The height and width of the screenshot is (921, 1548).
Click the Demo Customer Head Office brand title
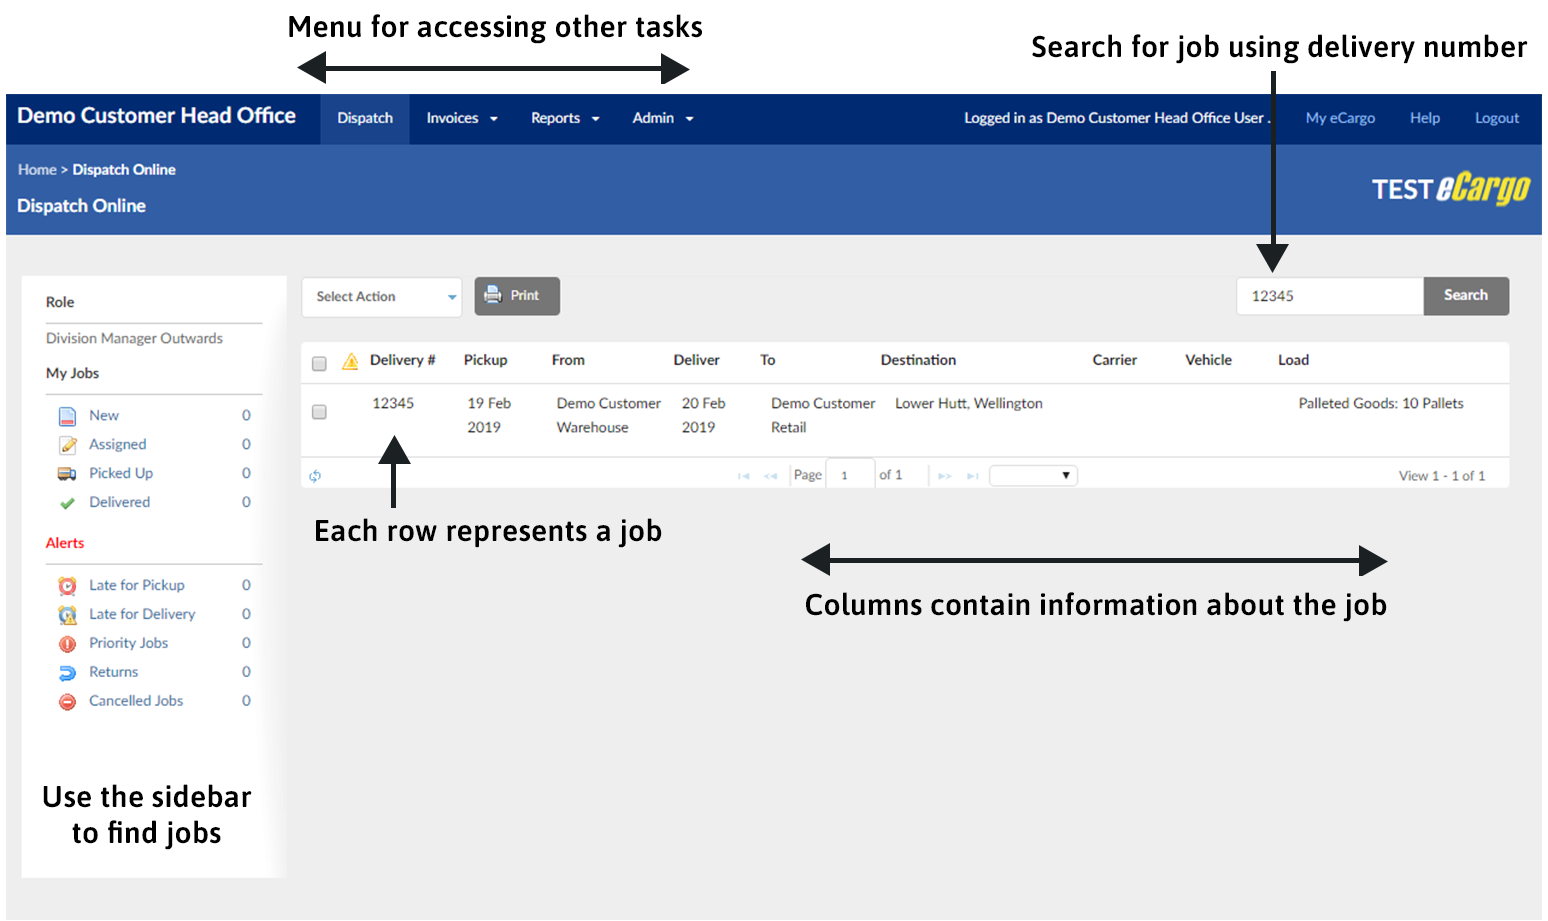(x=156, y=116)
